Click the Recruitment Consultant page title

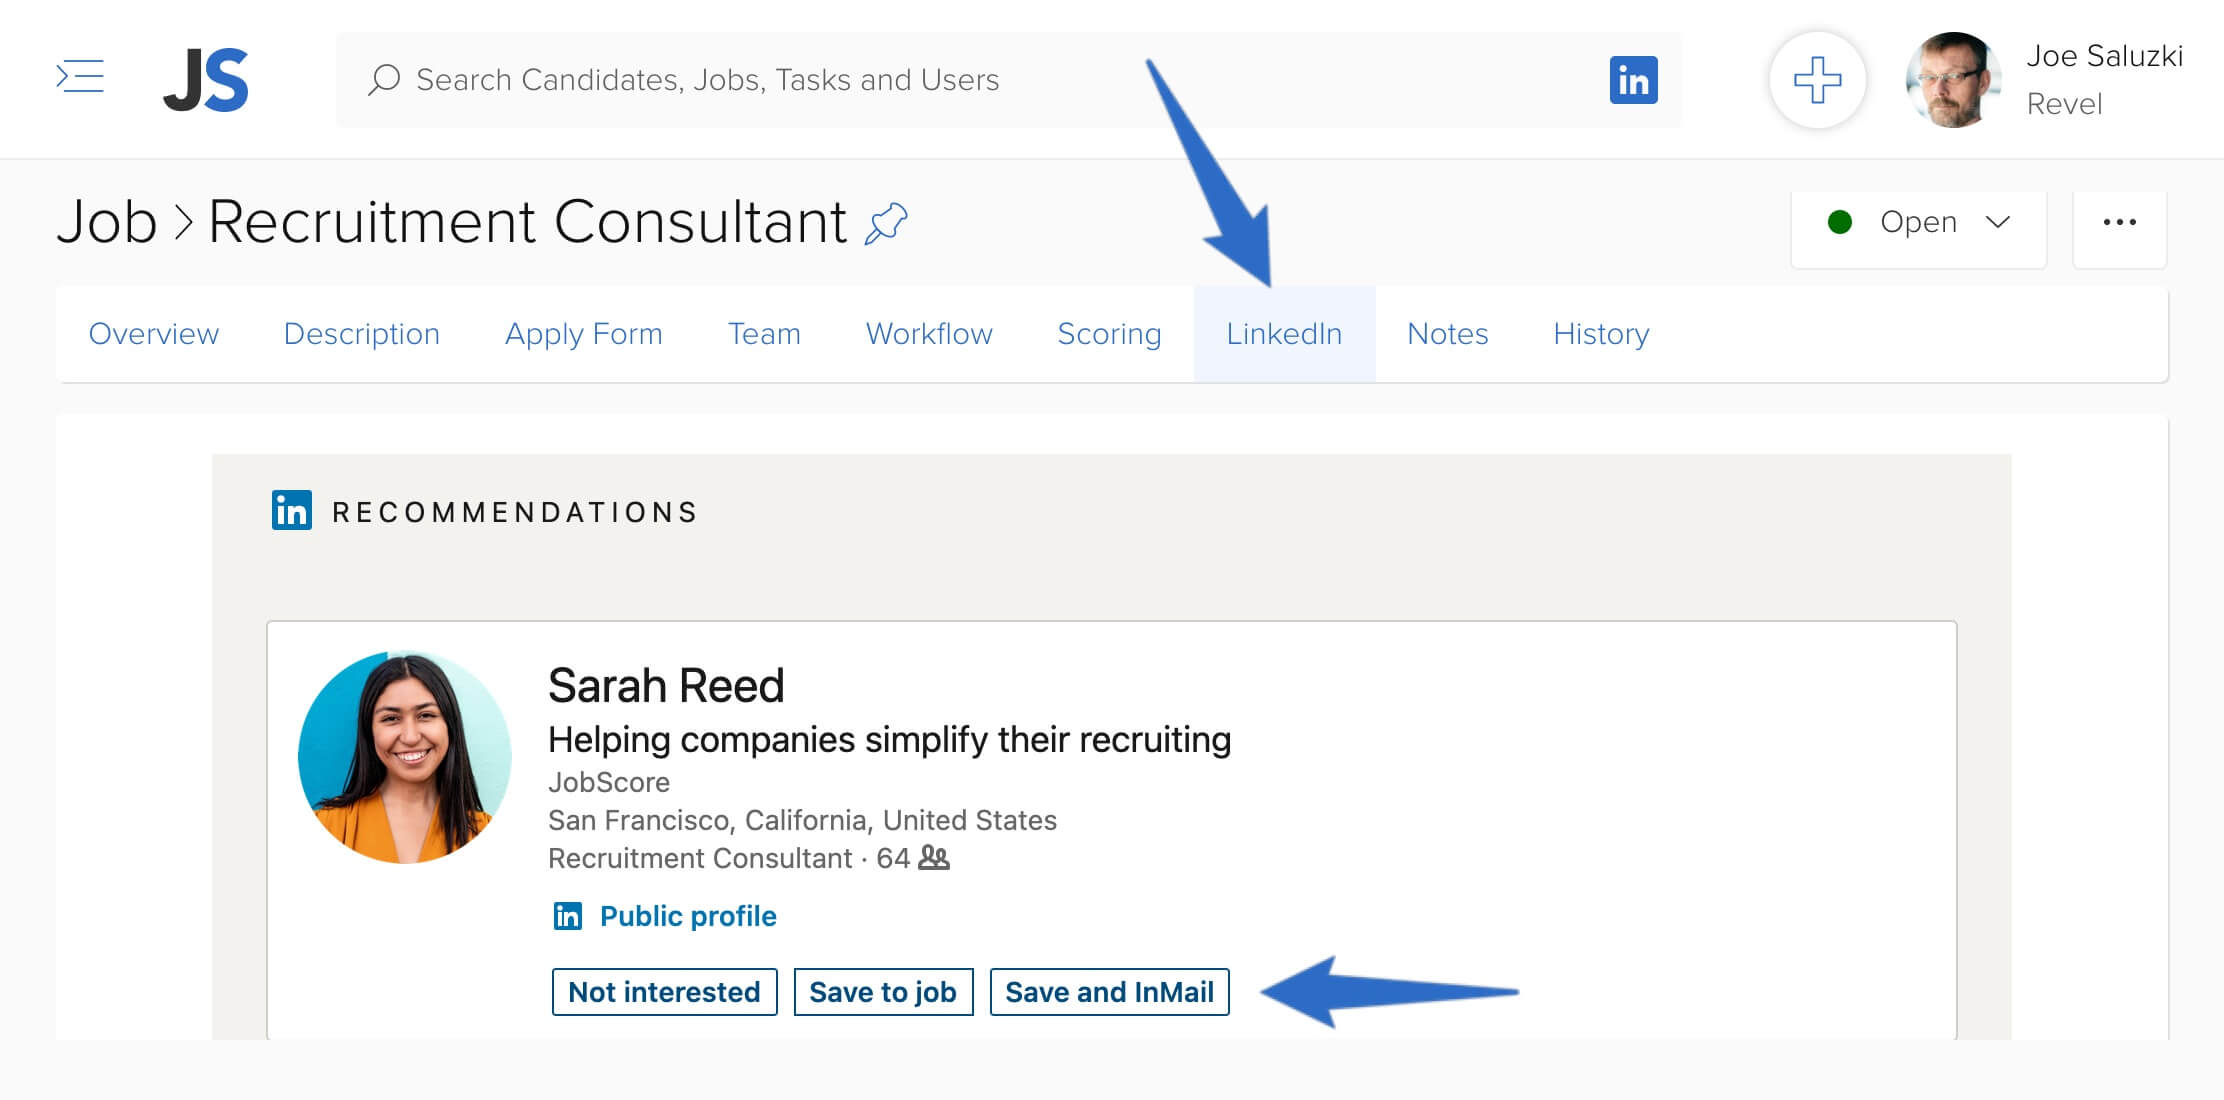pyautogui.click(x=528, y=221)
